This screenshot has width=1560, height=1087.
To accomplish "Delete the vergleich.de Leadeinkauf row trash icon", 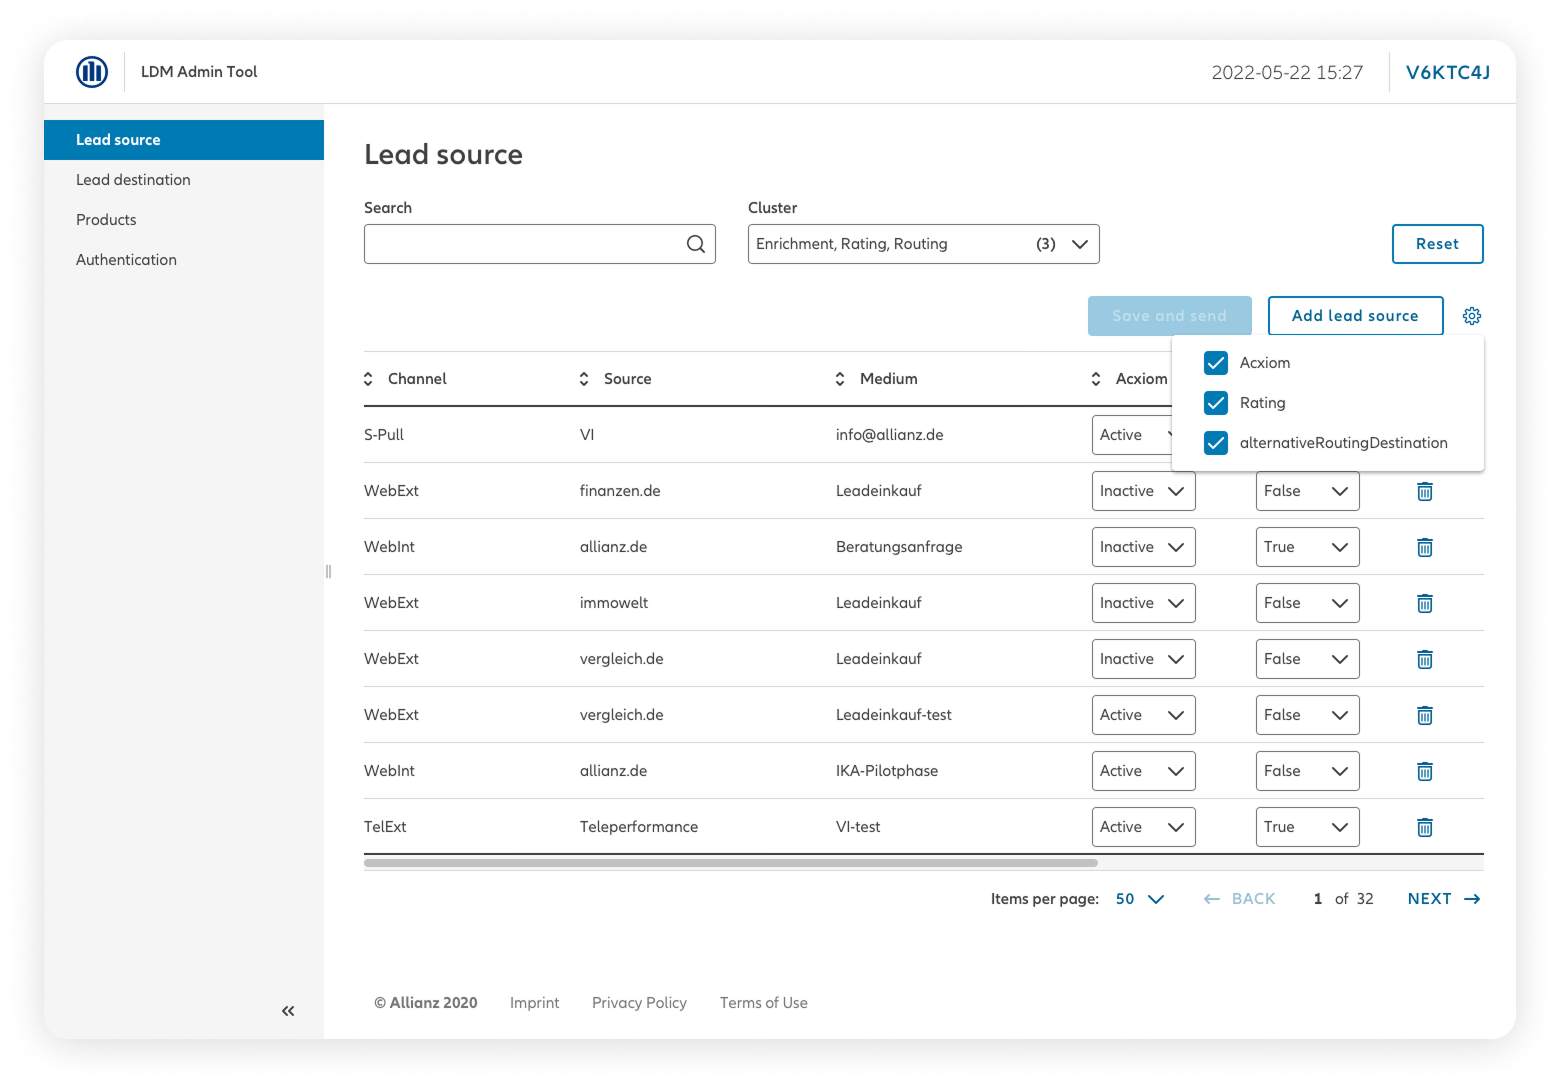I will click(x=1425, y=659).
